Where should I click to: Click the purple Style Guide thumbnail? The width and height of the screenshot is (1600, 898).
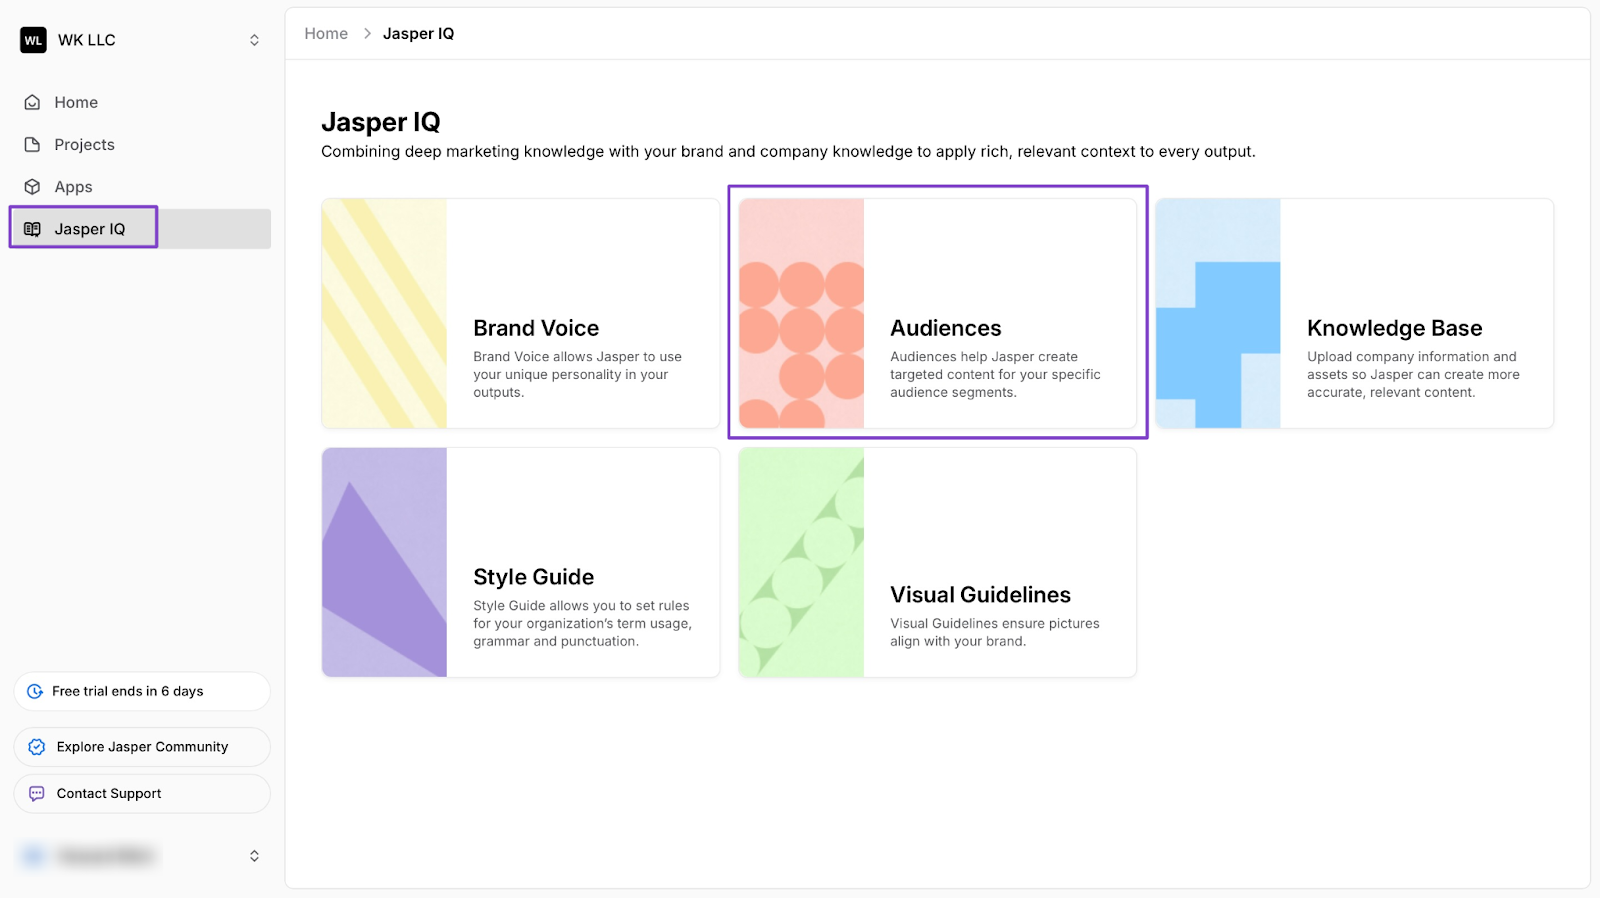pos(384,562)
